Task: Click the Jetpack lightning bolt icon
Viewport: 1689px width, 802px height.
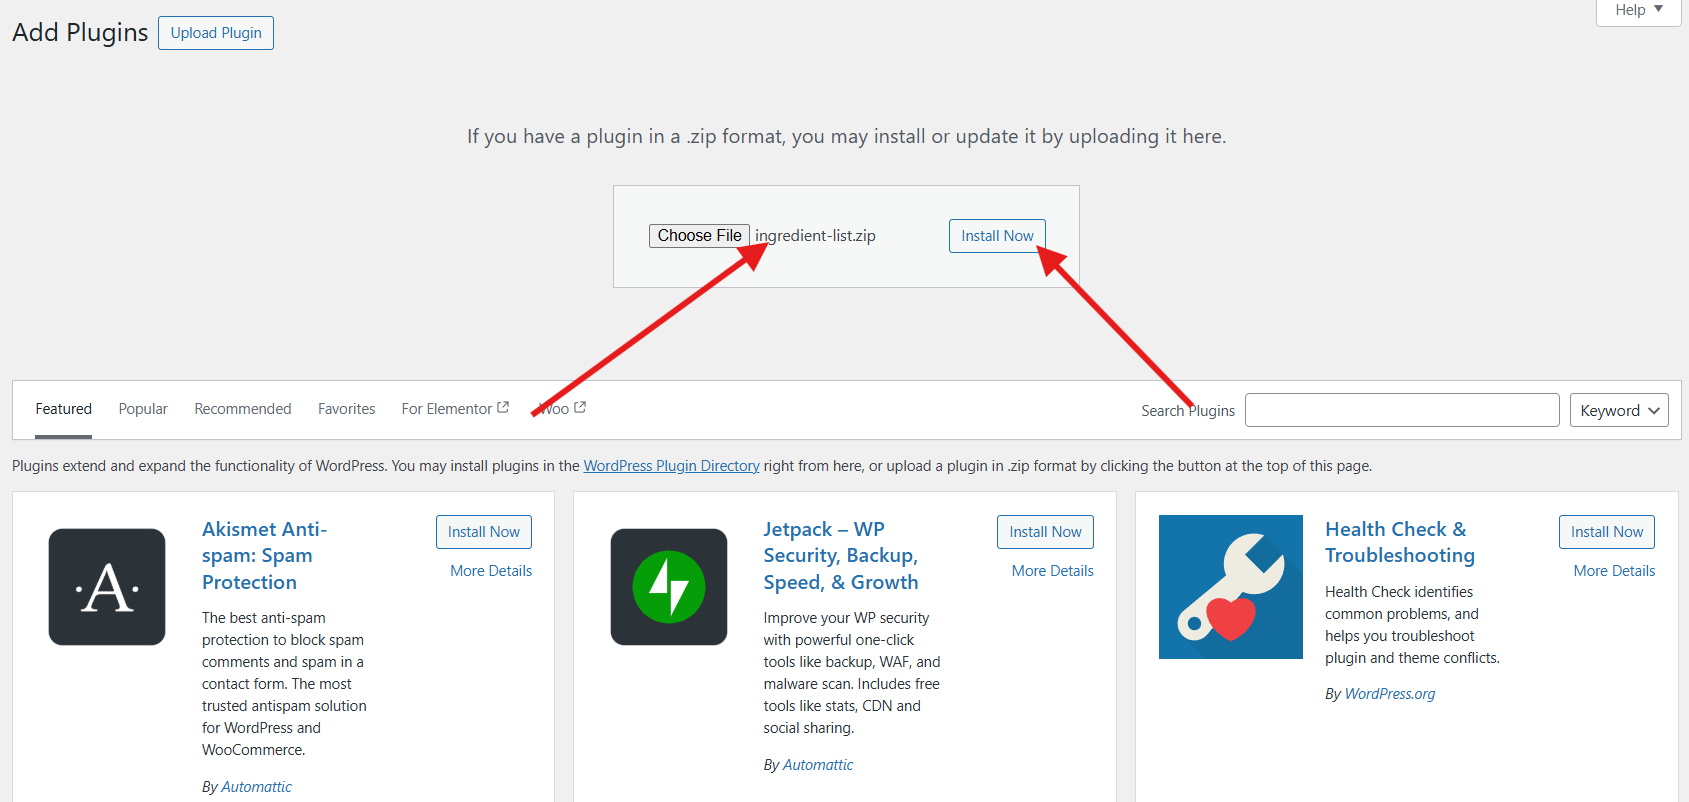Action: click(669, 587)
